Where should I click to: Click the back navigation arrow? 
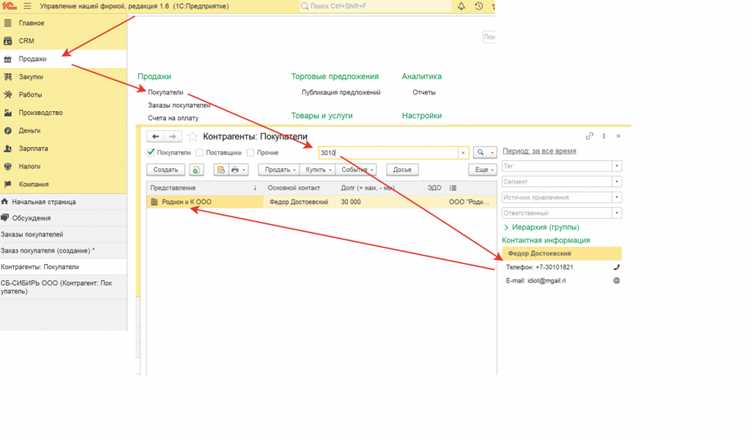click(155, 137)
